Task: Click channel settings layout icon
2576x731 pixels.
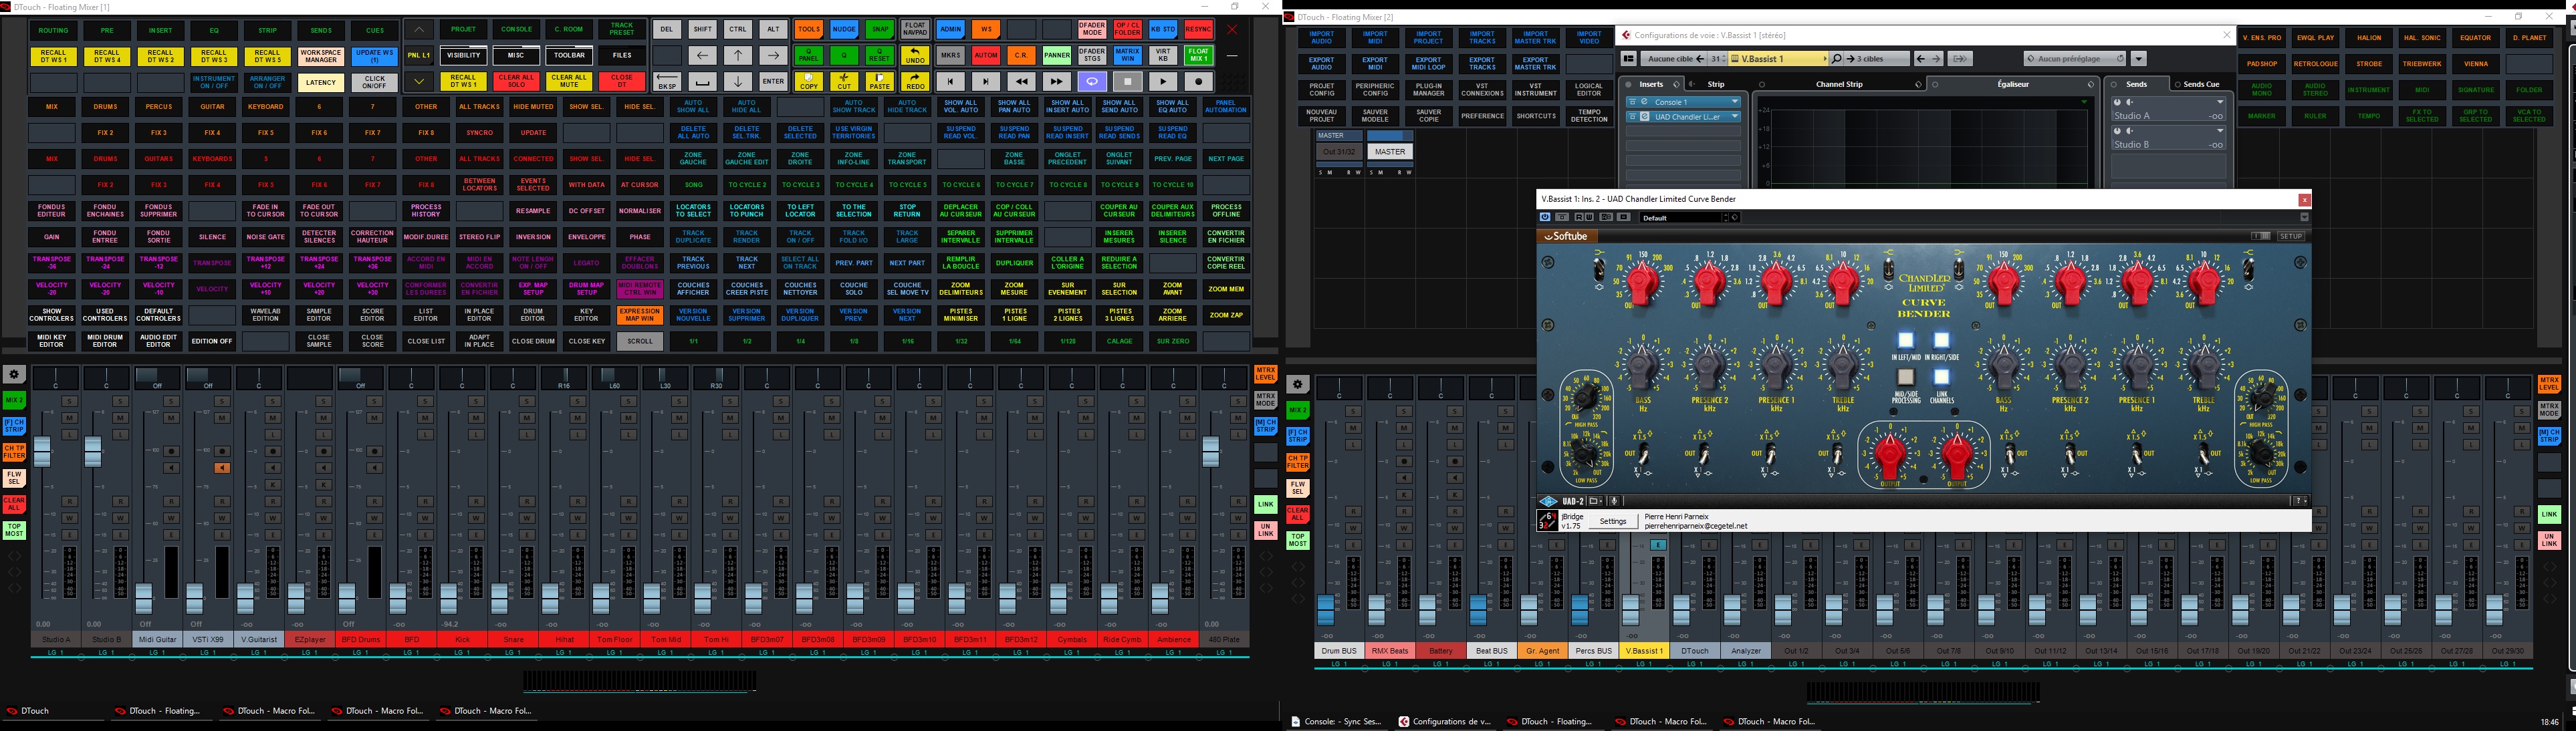Action: (1628, 59)
